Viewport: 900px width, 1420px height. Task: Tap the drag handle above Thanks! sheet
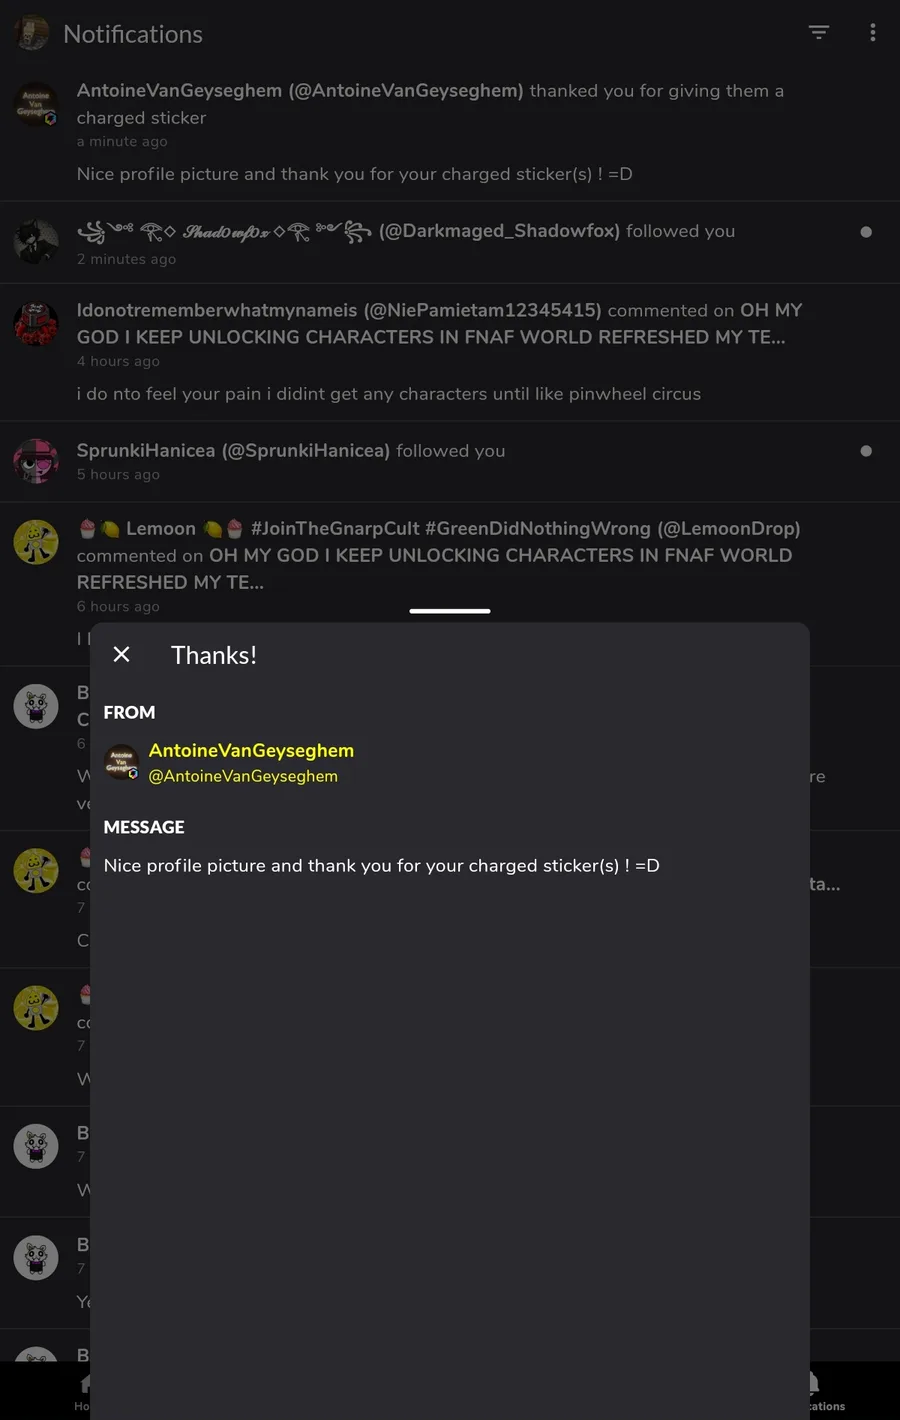pyautogui.click(x=450, y=611)
